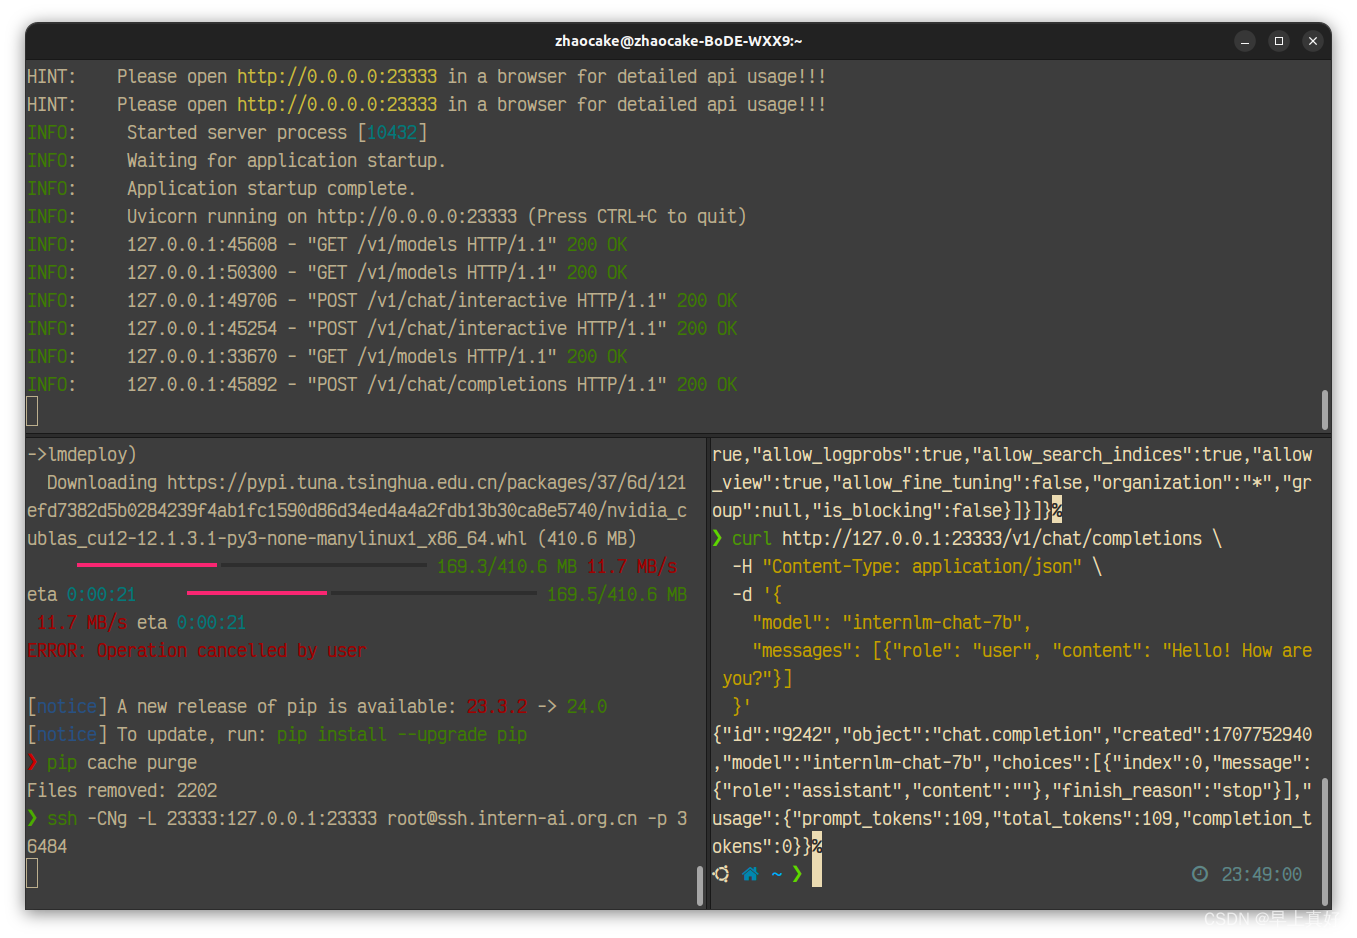1357x938 pixels.
Task: Click the cursor block in the top pane
Action: tap(32, 411)
